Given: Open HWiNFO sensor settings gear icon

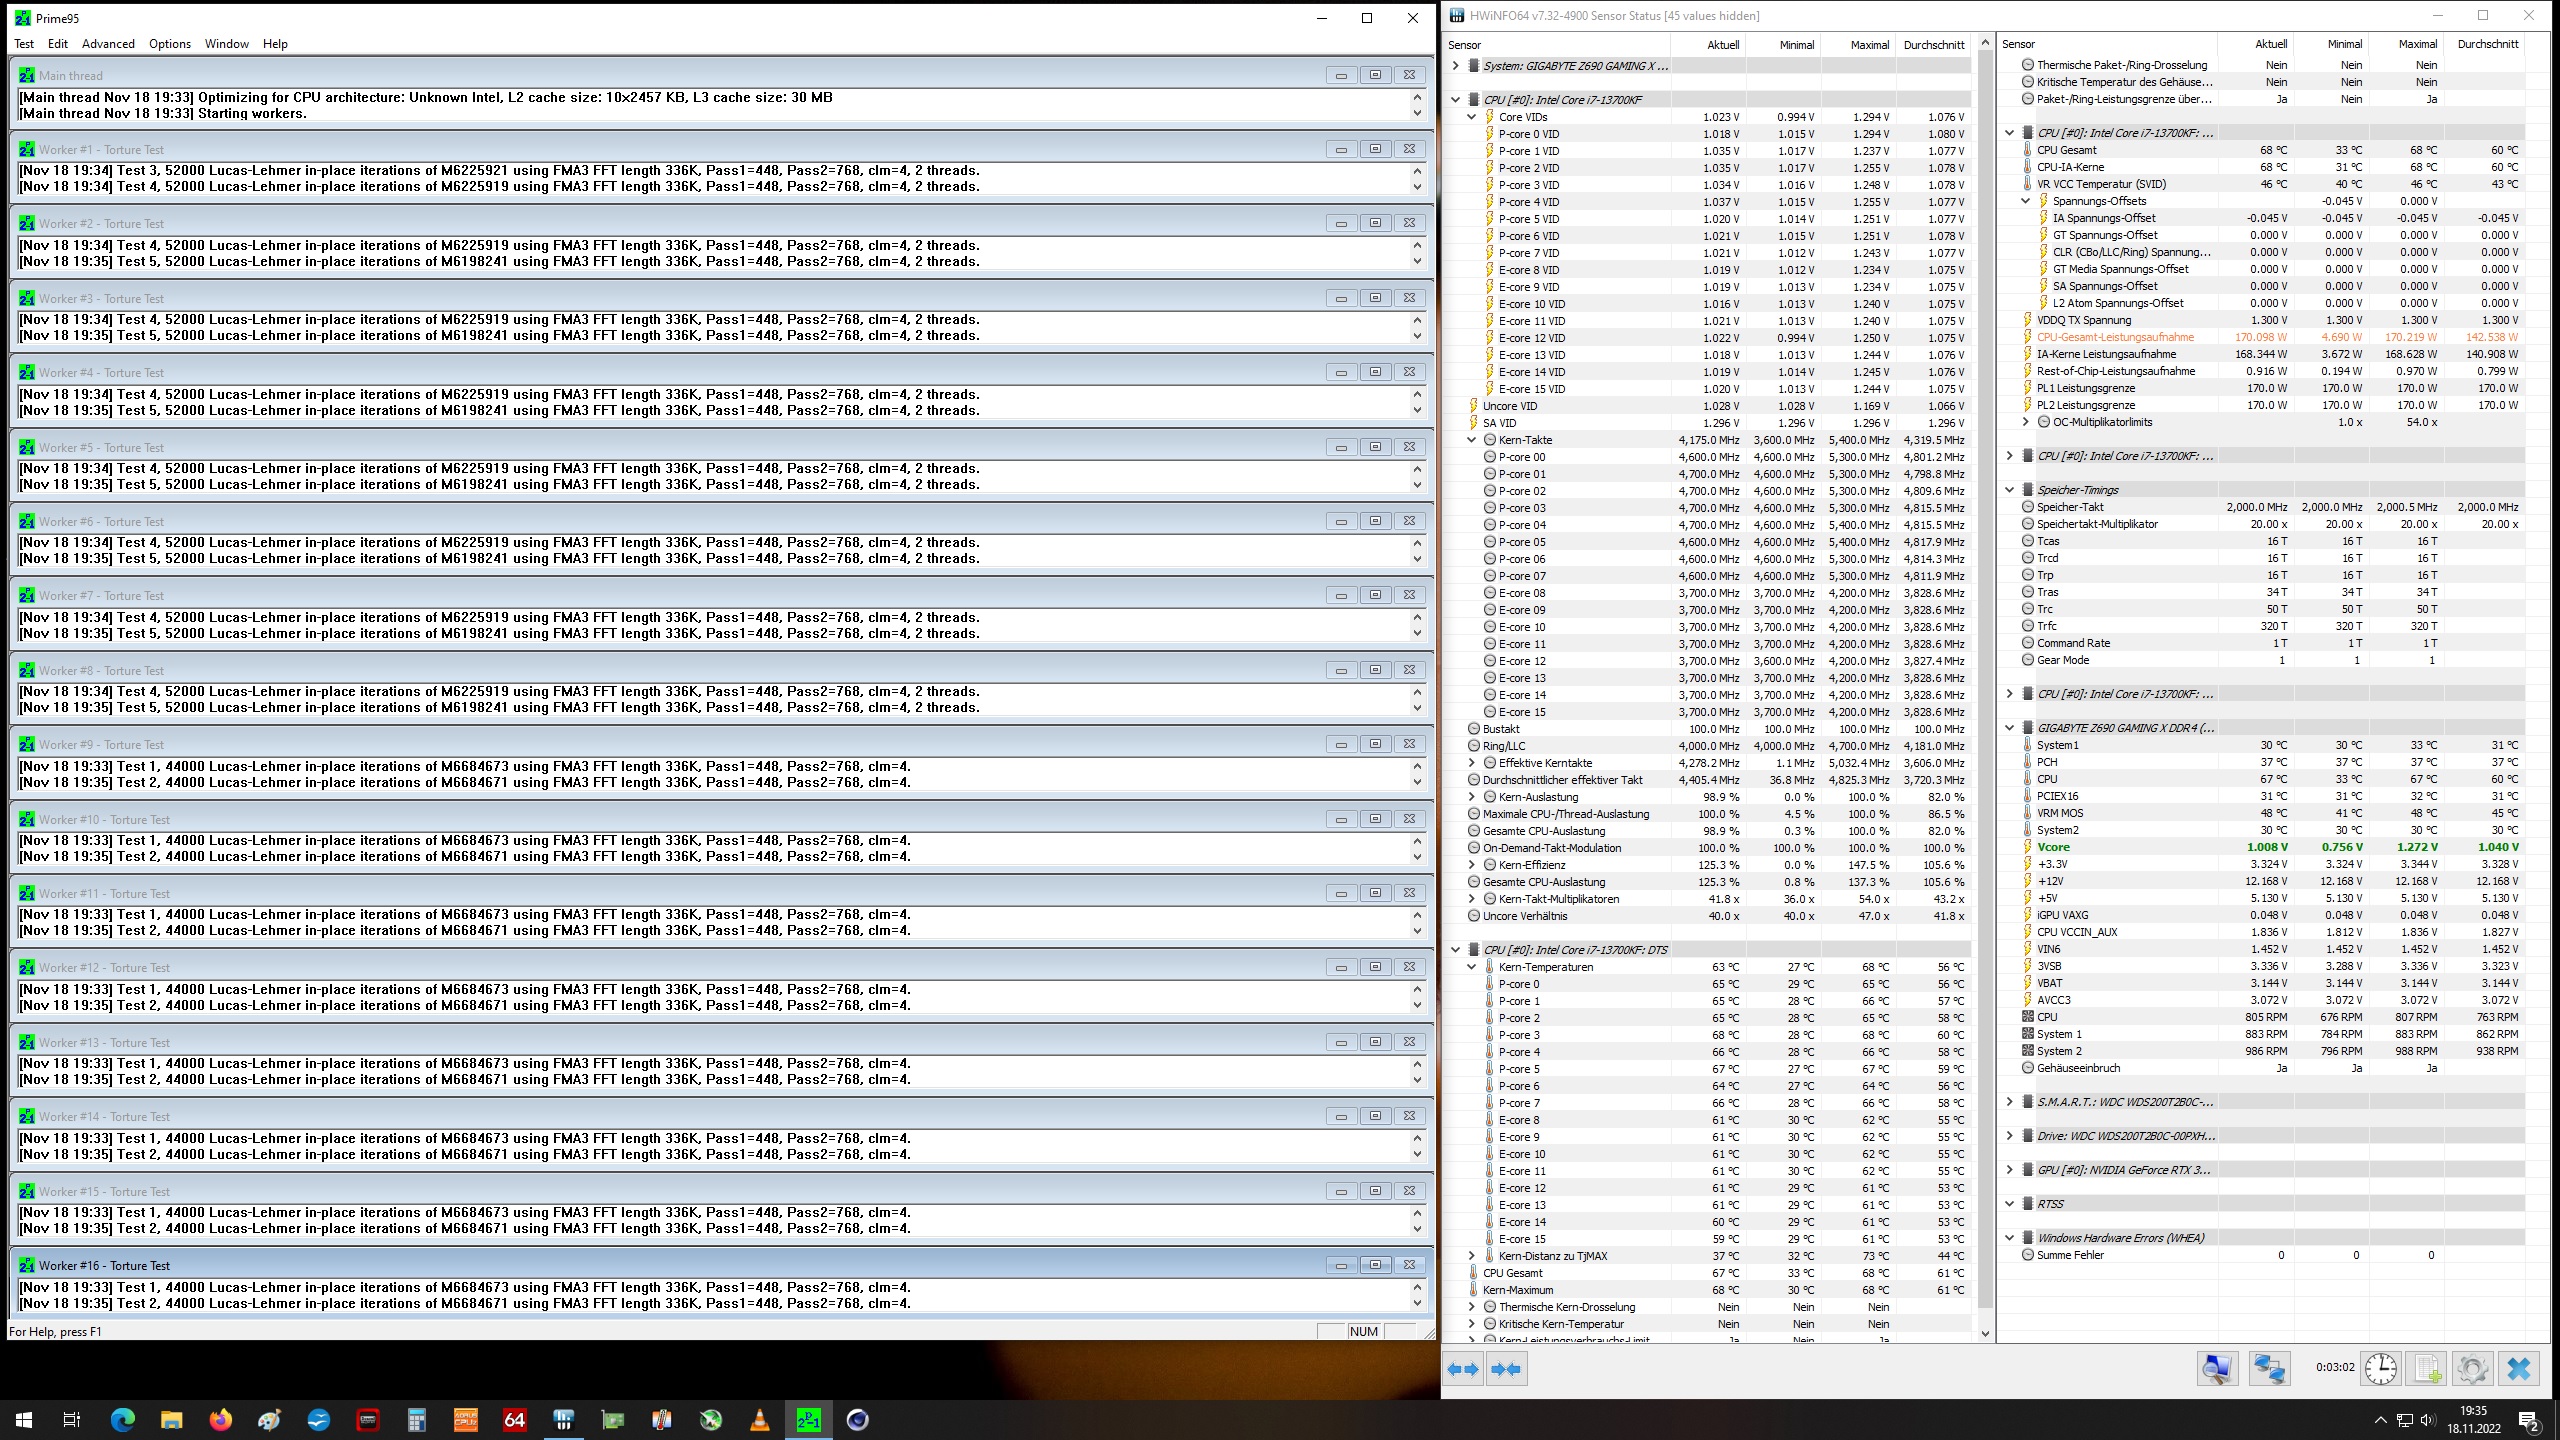Looking at the screenshot, I should tap(2472, 1369).
